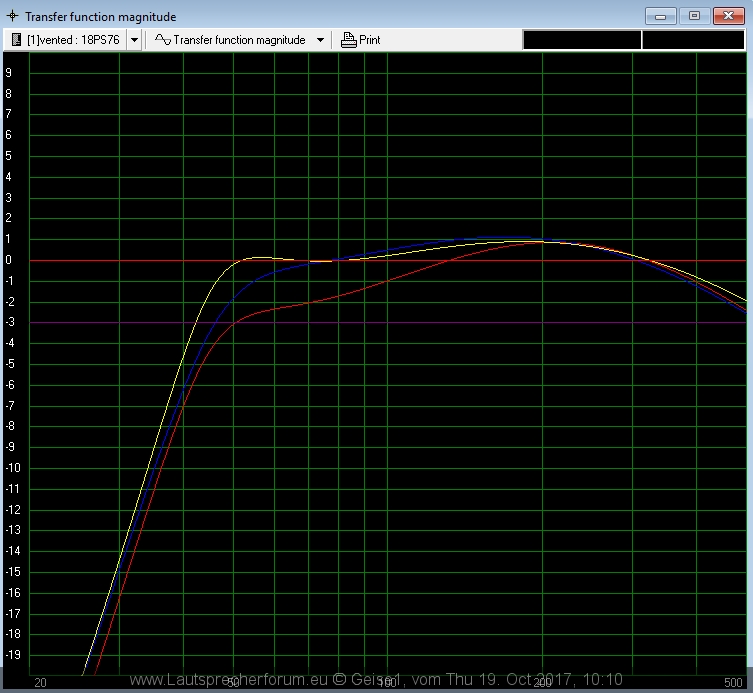Image resolution: width=753 pixels, height=693 pixels.
Task: Click the Transfer function magnitude toolbar label
Action: (x=239, y=40)
